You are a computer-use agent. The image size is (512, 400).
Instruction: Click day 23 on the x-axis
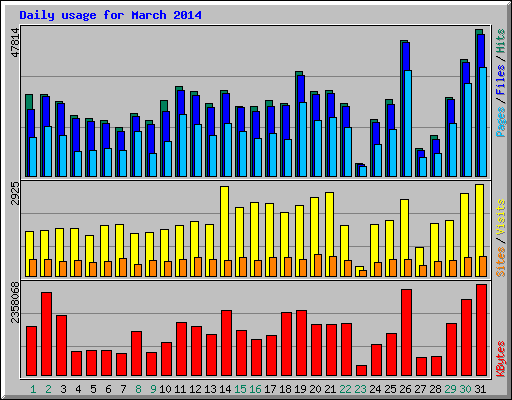click(360, 389)
